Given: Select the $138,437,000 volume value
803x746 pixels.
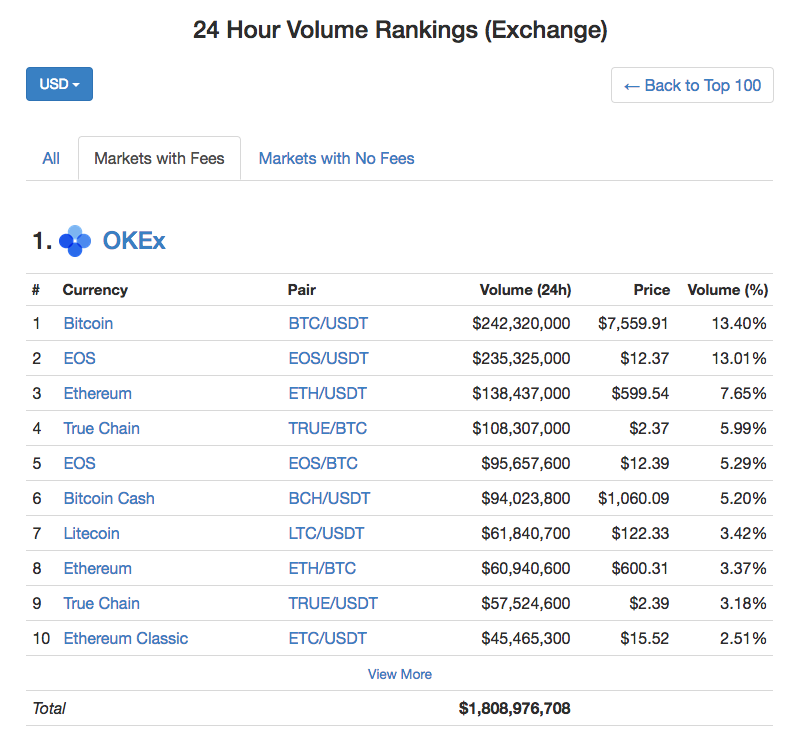Looking at the screenshot, I should click(x=521, y=393).
